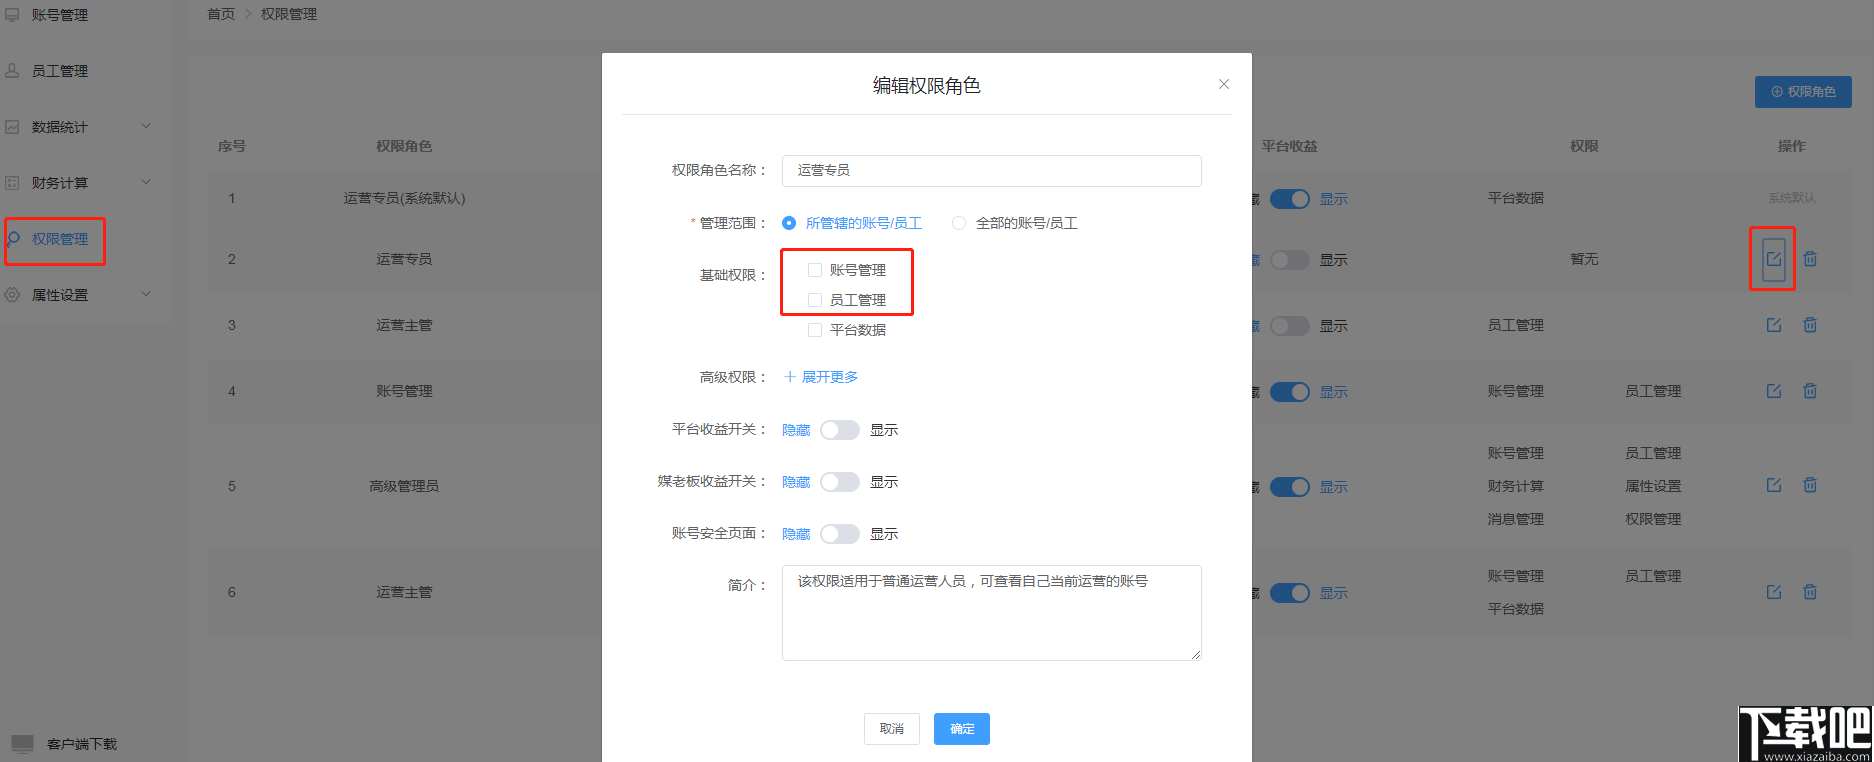Click the 员工管理 sidebar person icon
Viewport: 1874px width, 762px height.
coord(12,71)
